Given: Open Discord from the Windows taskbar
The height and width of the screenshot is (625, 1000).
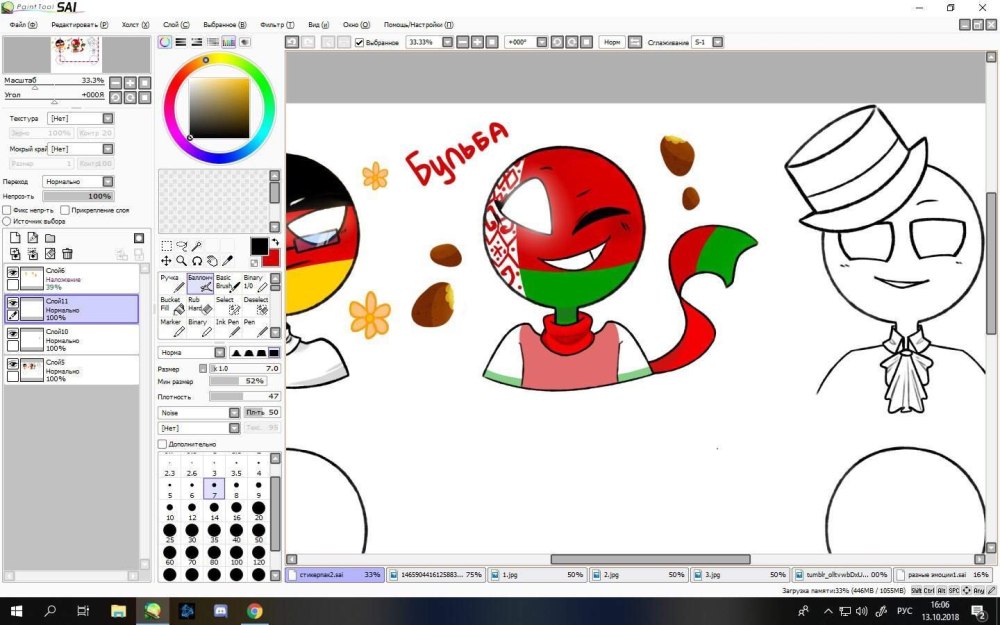Looking at the screenshot, I should tap(221, 611).
